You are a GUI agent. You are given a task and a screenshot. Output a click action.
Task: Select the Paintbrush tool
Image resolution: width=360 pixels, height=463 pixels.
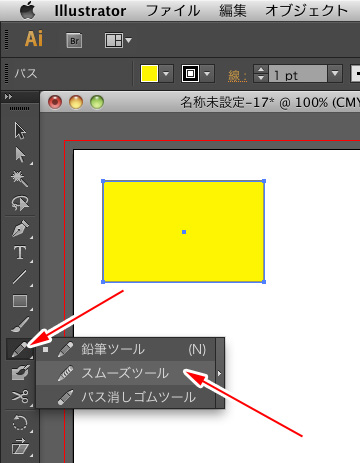[x=20, y=325]
